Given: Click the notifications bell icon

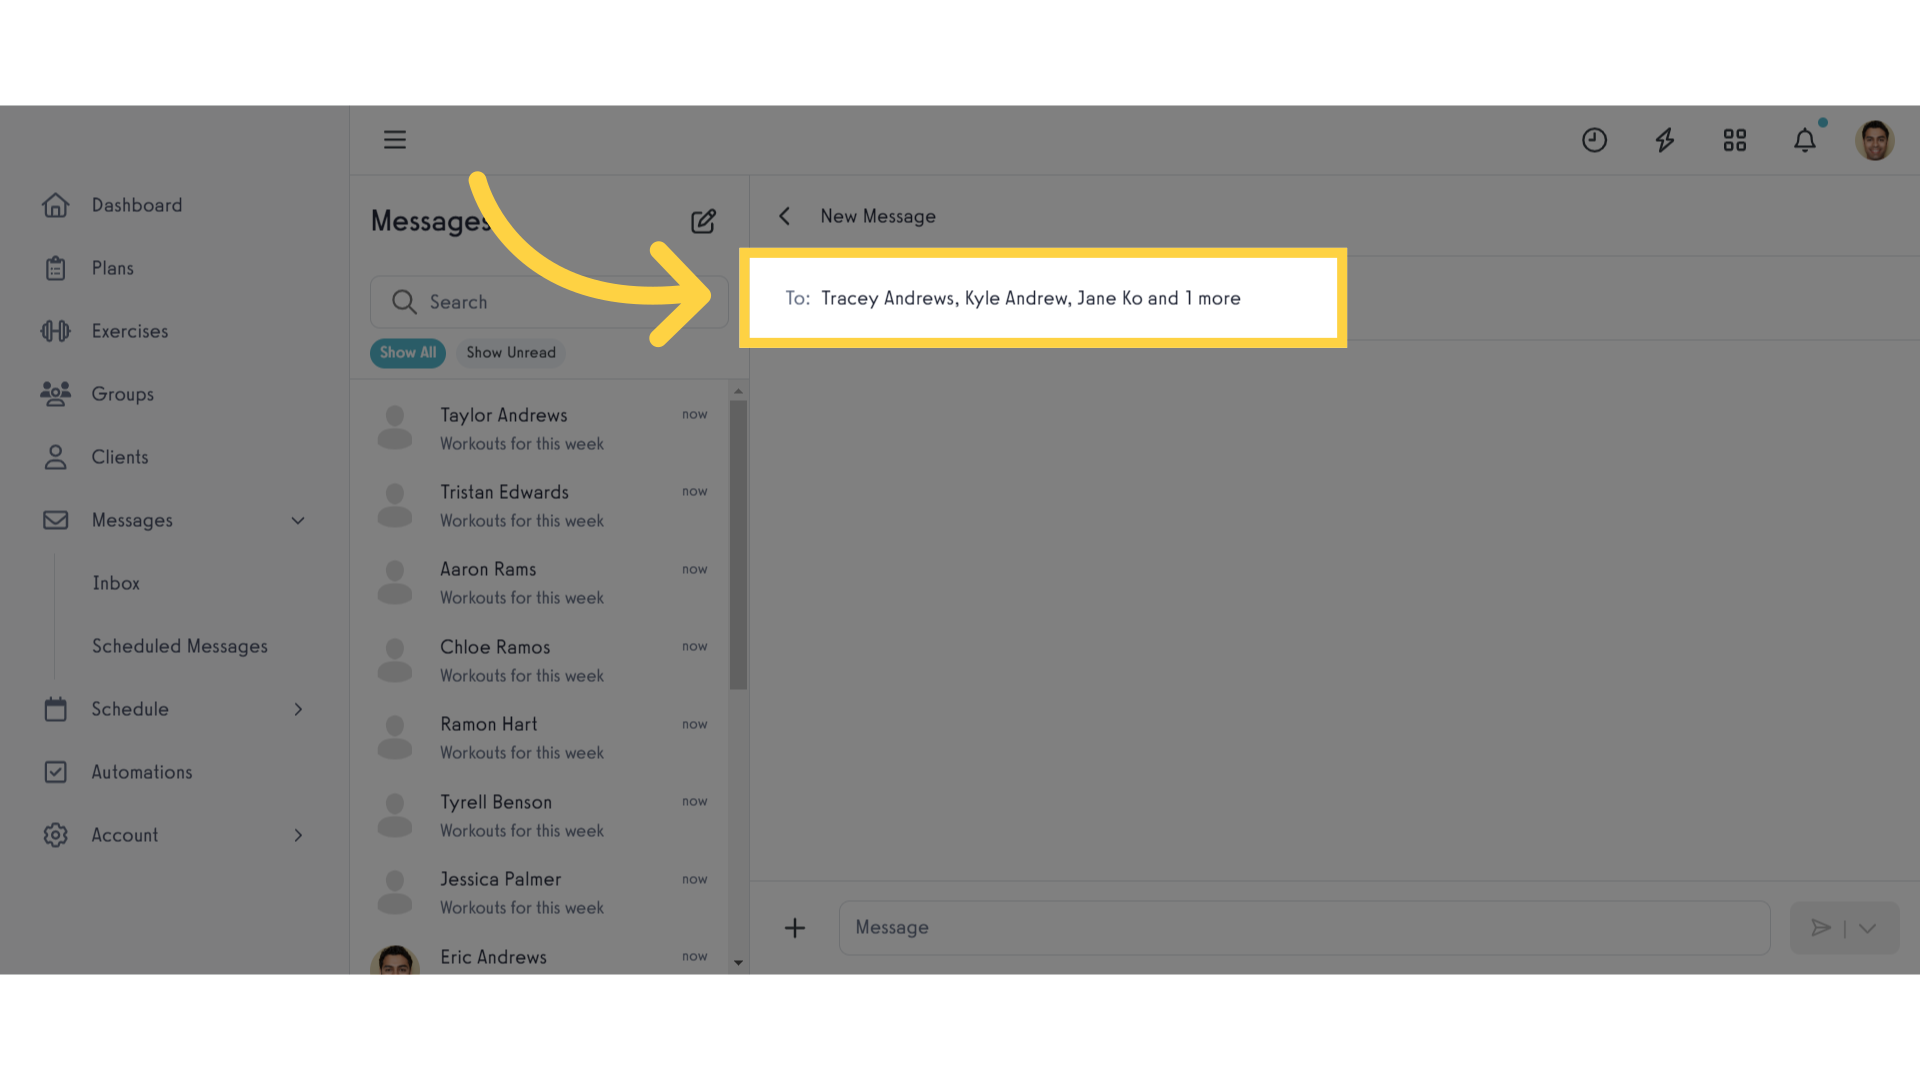Looking at the screenshot, I should pos(1804,140).
